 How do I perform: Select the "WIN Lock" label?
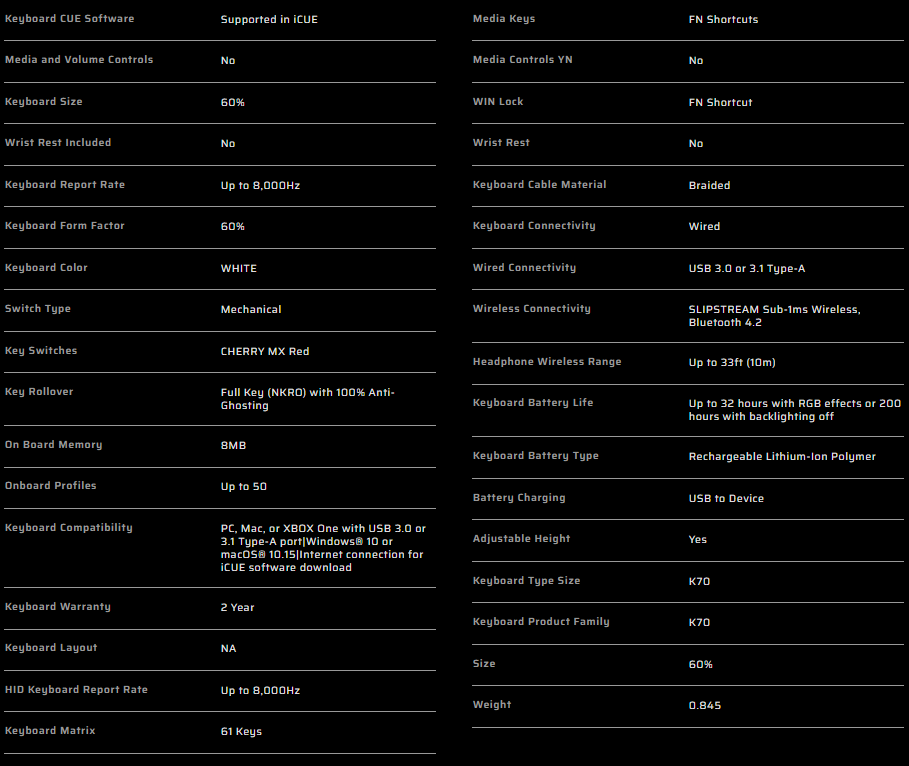[x=498, y=102]
